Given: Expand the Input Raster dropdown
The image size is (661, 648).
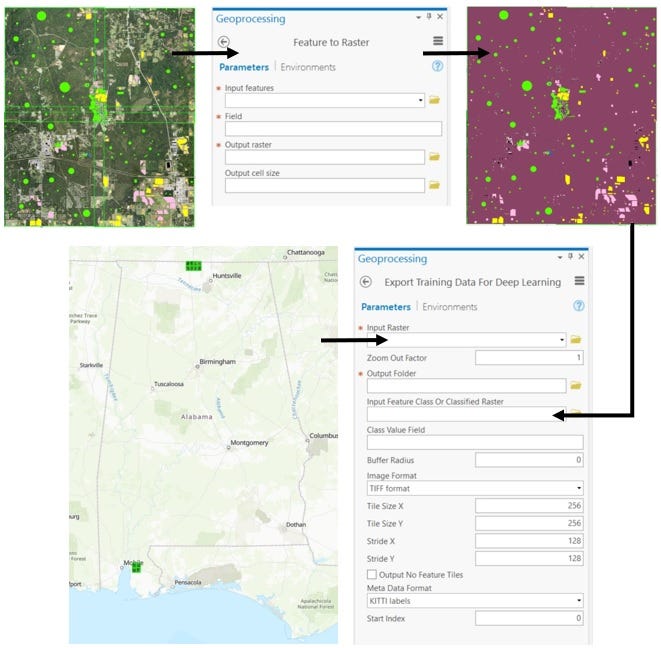Looking at the screenshot, I should [x=562, y=340].
